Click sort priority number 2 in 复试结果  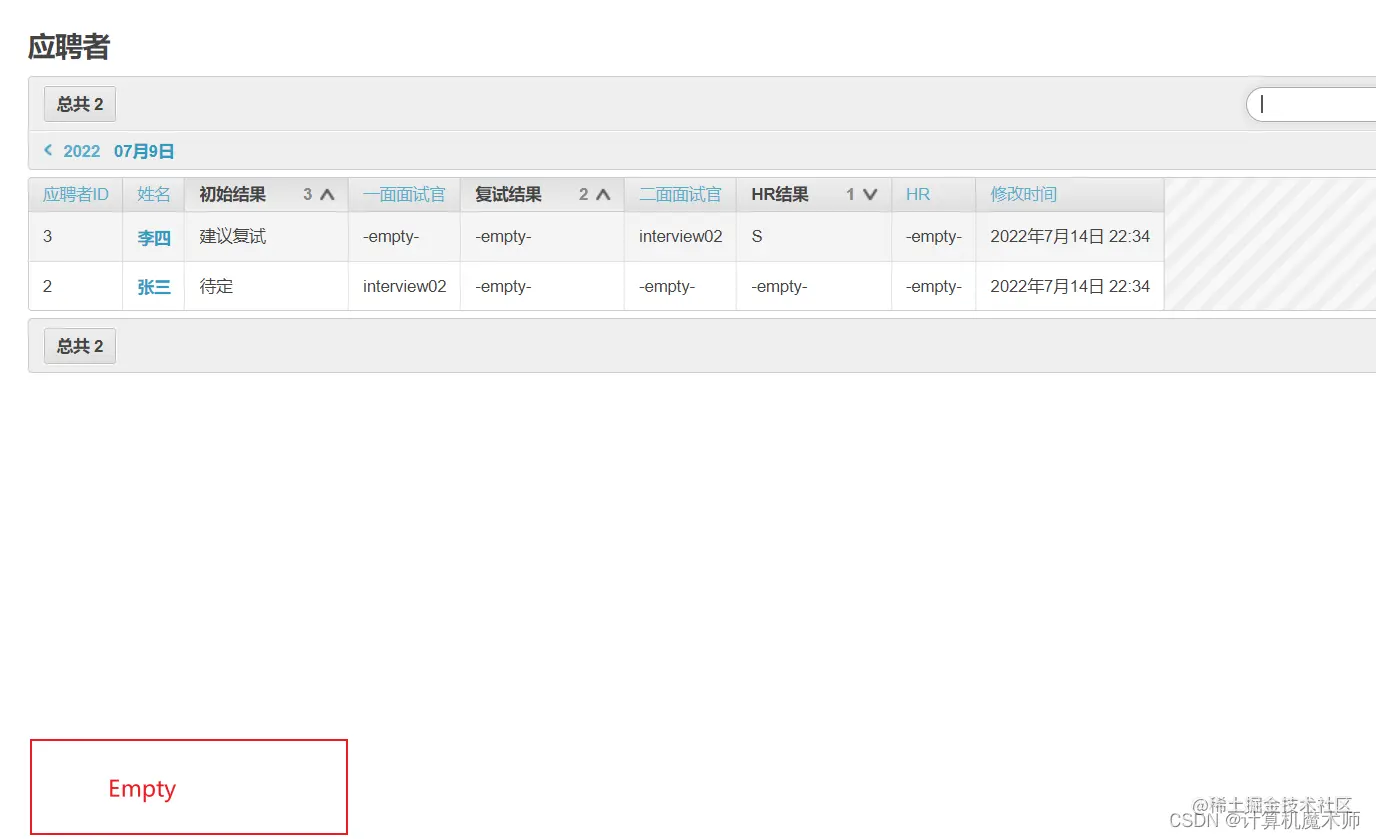tap(584, 195)
